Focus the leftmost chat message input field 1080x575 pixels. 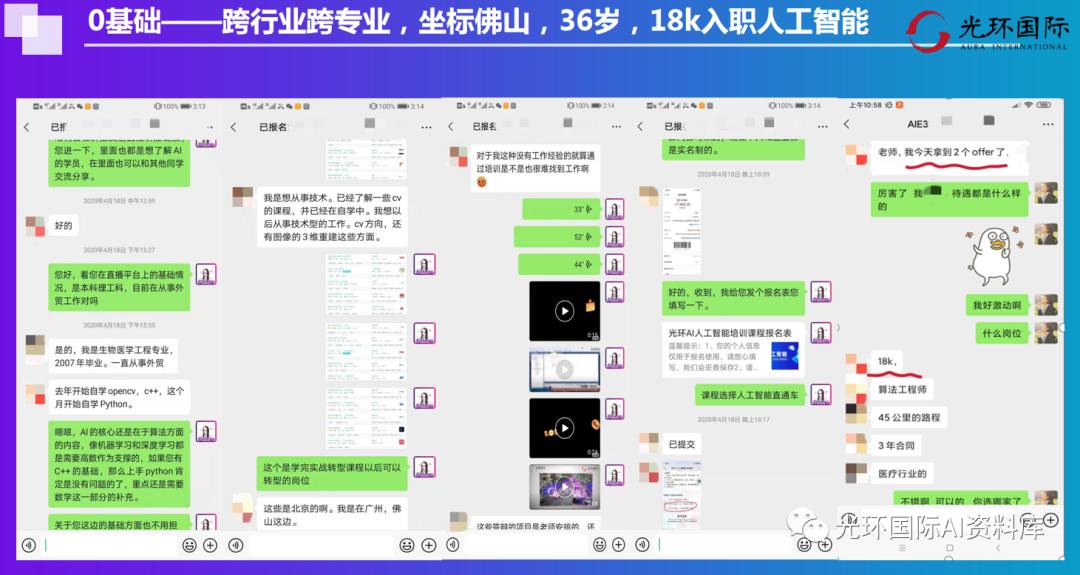tap(109, 545)
